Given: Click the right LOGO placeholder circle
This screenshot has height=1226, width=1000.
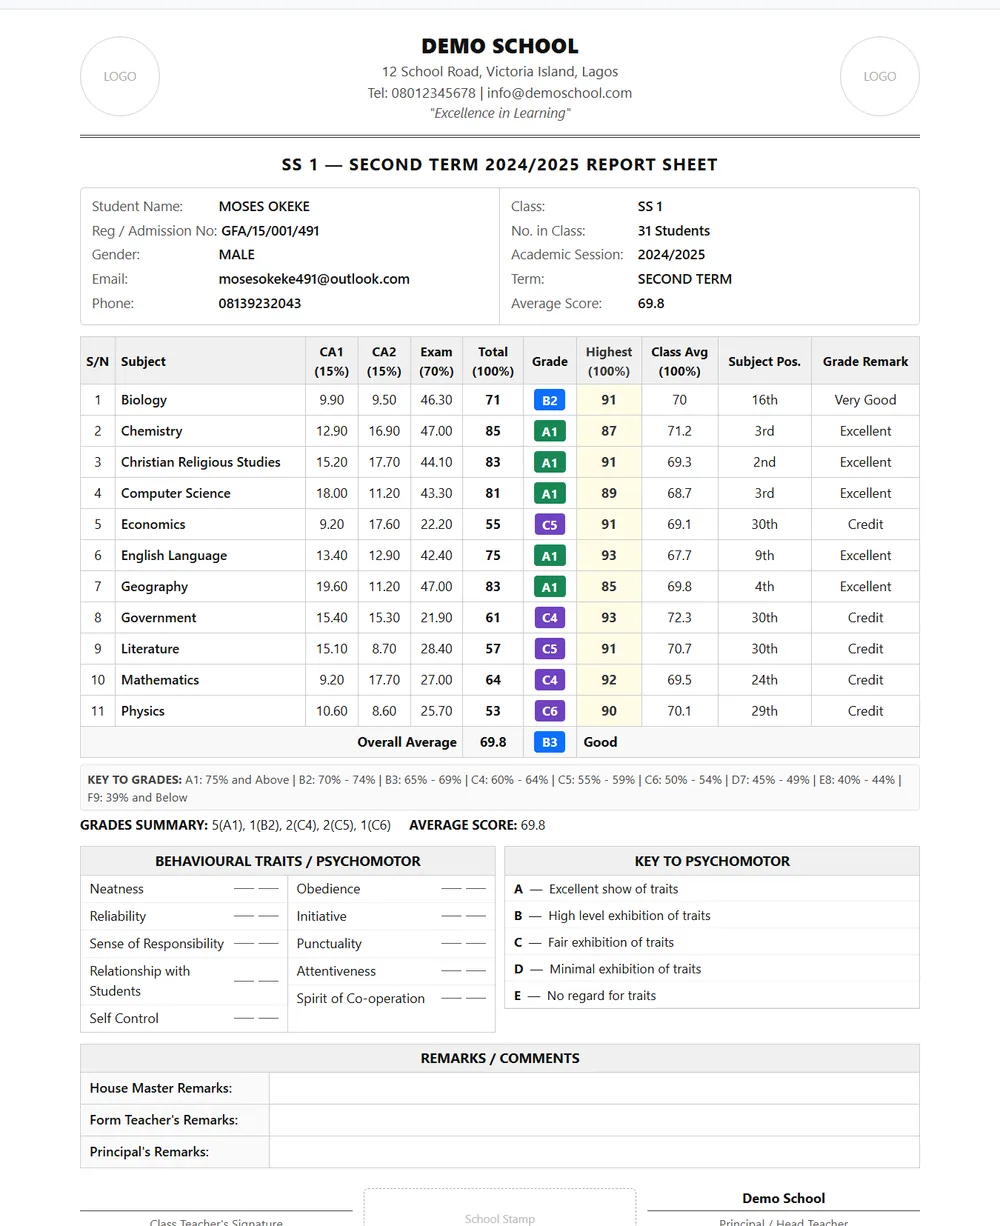Looking at the screenshot, I should pyautogui.click(x=880, y=76).
